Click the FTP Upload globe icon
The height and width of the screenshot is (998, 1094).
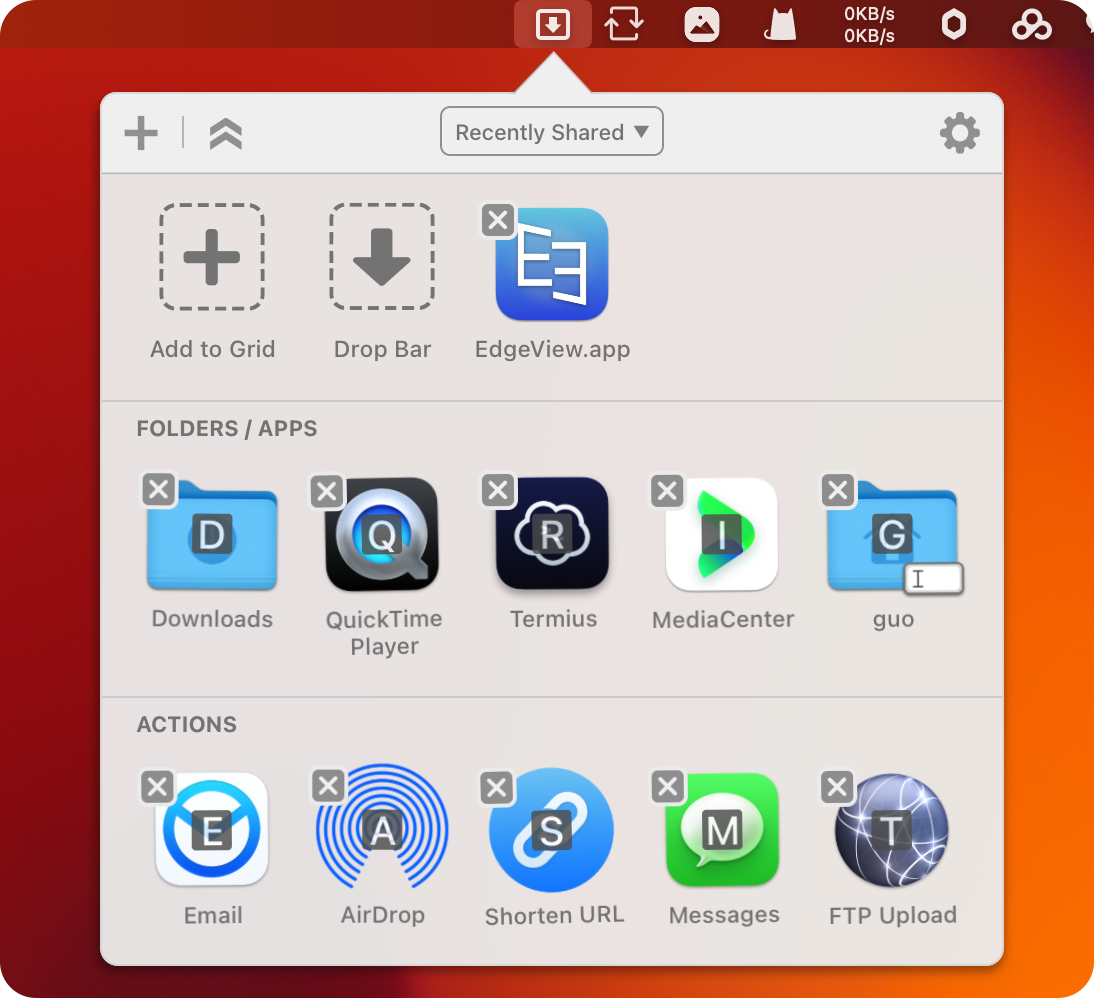click(x=892, y=830)
